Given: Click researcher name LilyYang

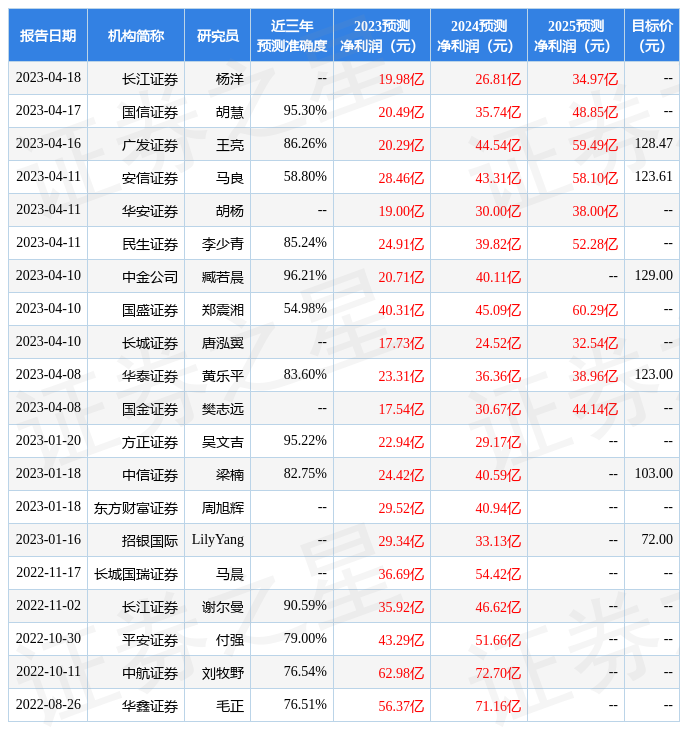Looking at the screenshot, I should (x=218, y=540).
